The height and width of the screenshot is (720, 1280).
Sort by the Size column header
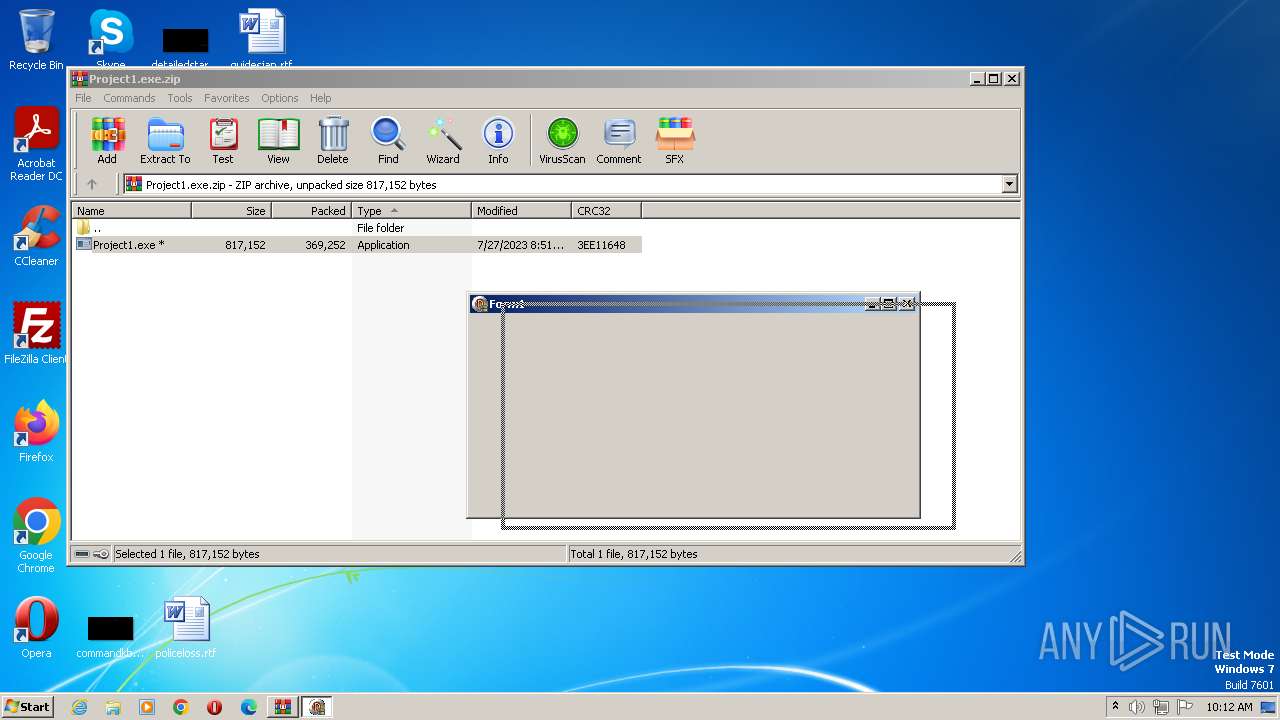(231, 211)
